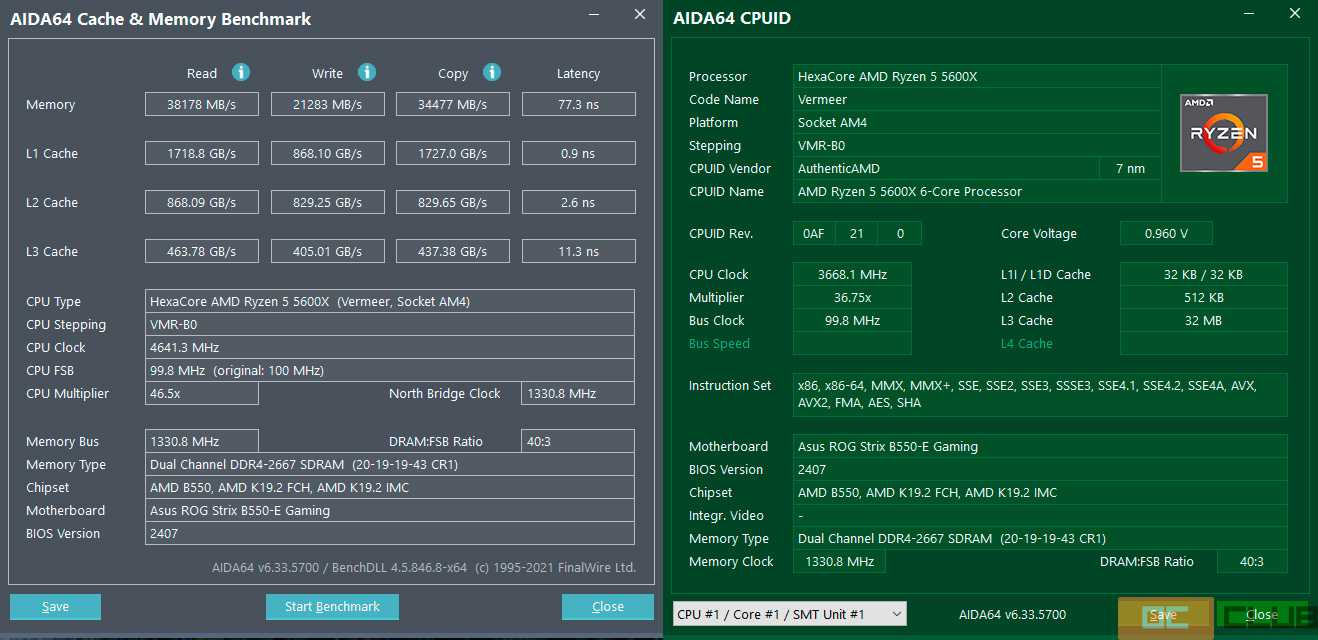Close the CPUID window with the X

tap(1297, 14)
